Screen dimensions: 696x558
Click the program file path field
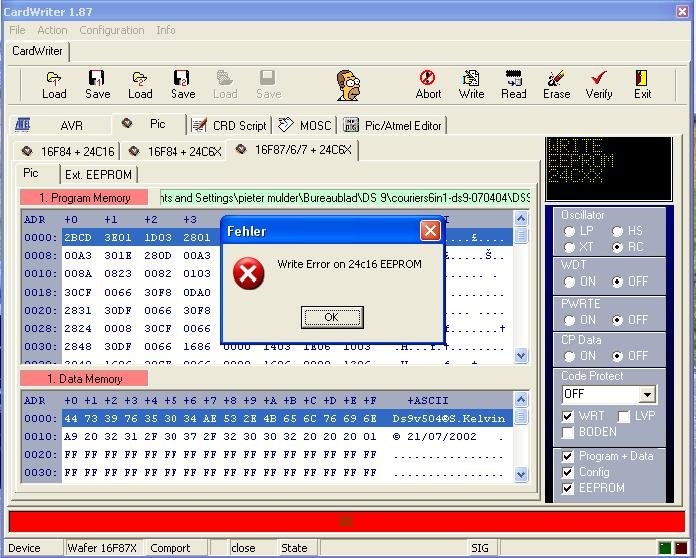345,198
